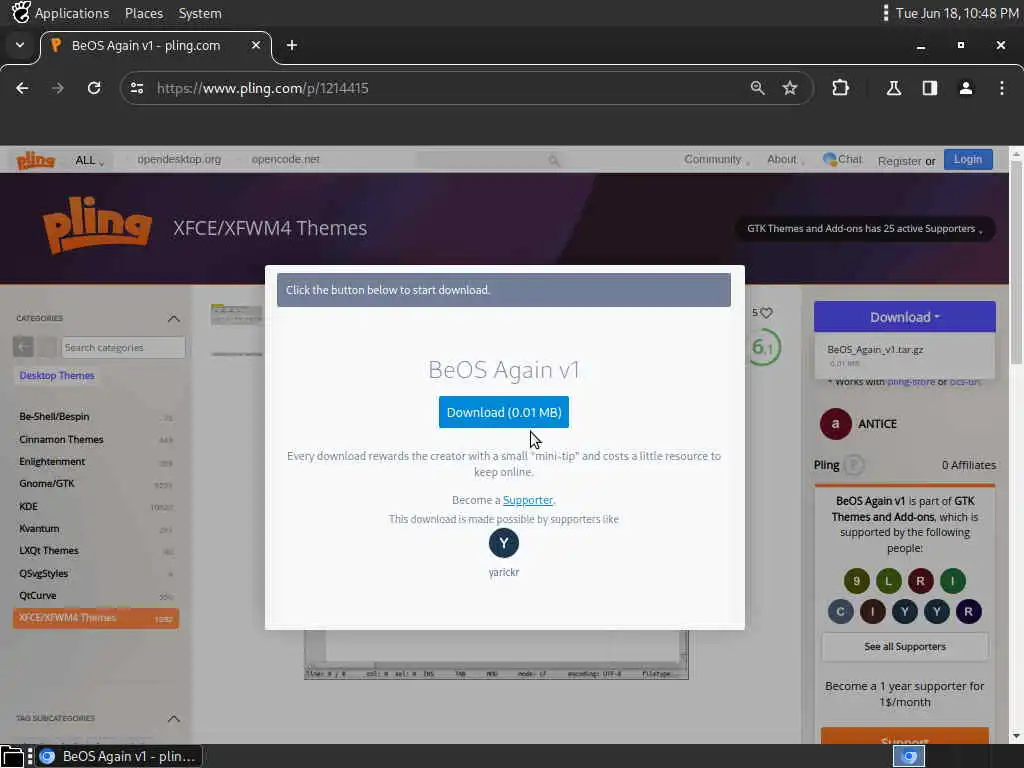The height and width of the screenshot is (768, 1024).
Task: Open the purple Download dropdown button
Action: click(x=904, y=317)
